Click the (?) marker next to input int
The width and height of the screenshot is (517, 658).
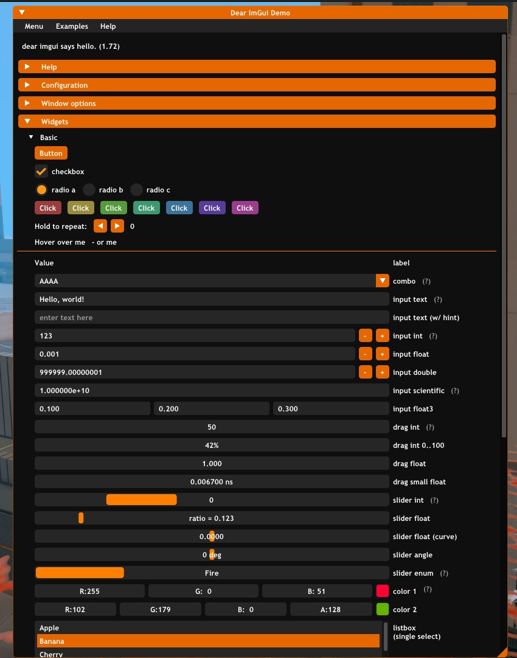433,336
